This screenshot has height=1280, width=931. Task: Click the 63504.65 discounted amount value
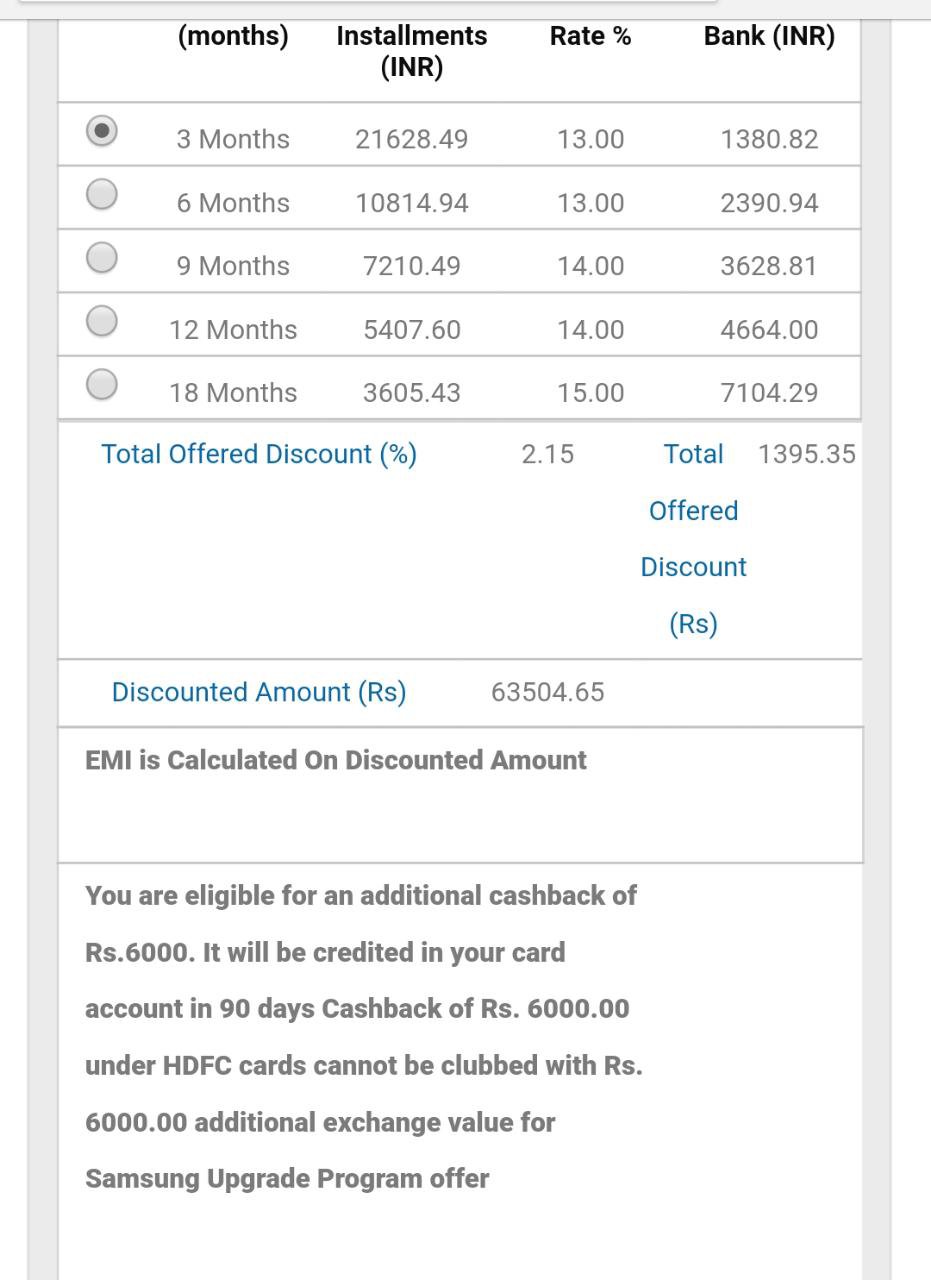coord(547,692)
